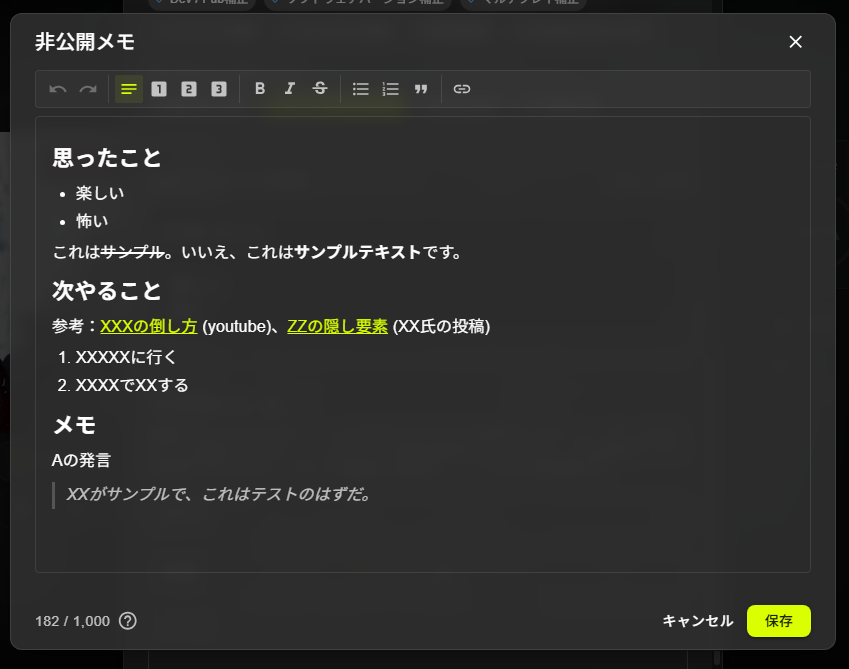Insert a block quote
The height and width of the screenshot is (669, 849).
[x=421, y=89]
